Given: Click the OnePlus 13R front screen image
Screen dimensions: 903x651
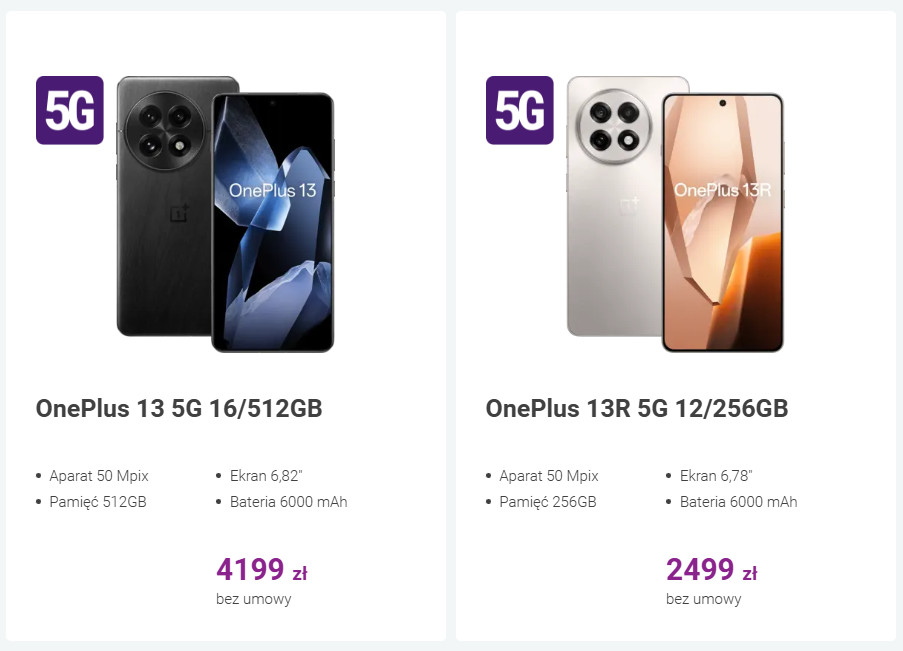Looking at the screenshot, I should (723, 222).
